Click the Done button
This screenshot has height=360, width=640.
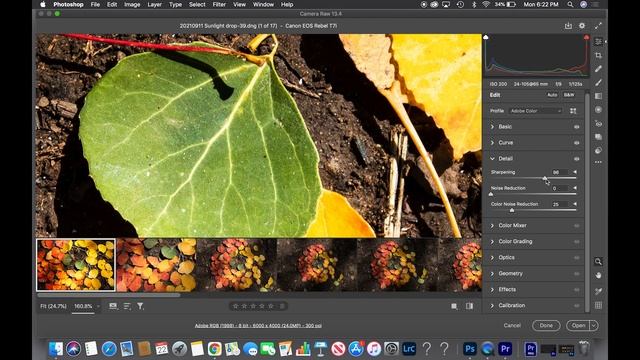[546, 325]
